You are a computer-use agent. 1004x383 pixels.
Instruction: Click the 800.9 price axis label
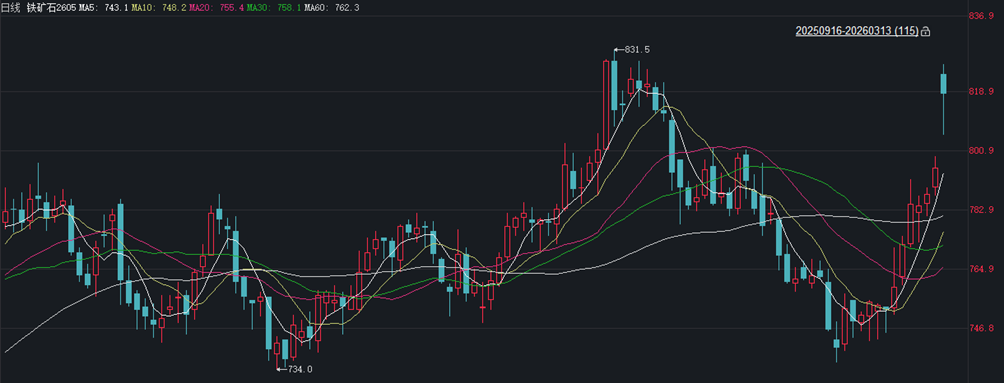click(x=982, y=151)
